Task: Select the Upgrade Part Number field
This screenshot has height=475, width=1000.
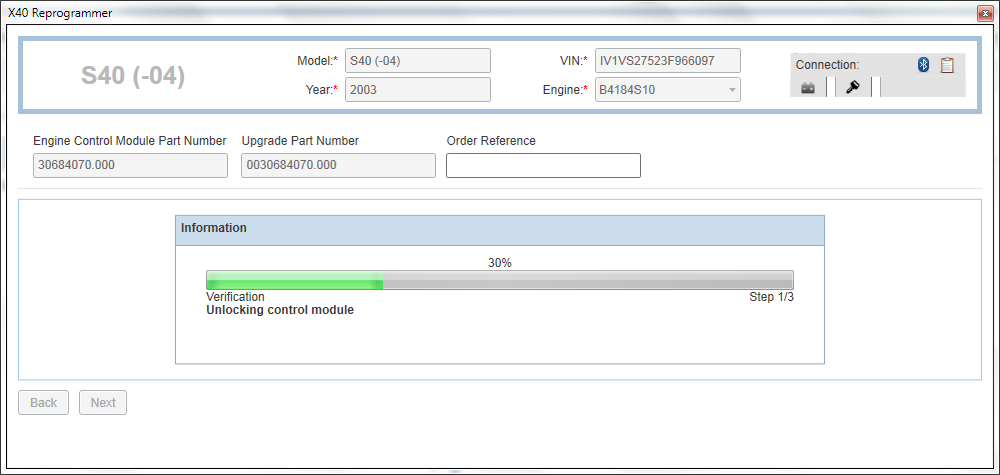Action: tap(339, 166)
